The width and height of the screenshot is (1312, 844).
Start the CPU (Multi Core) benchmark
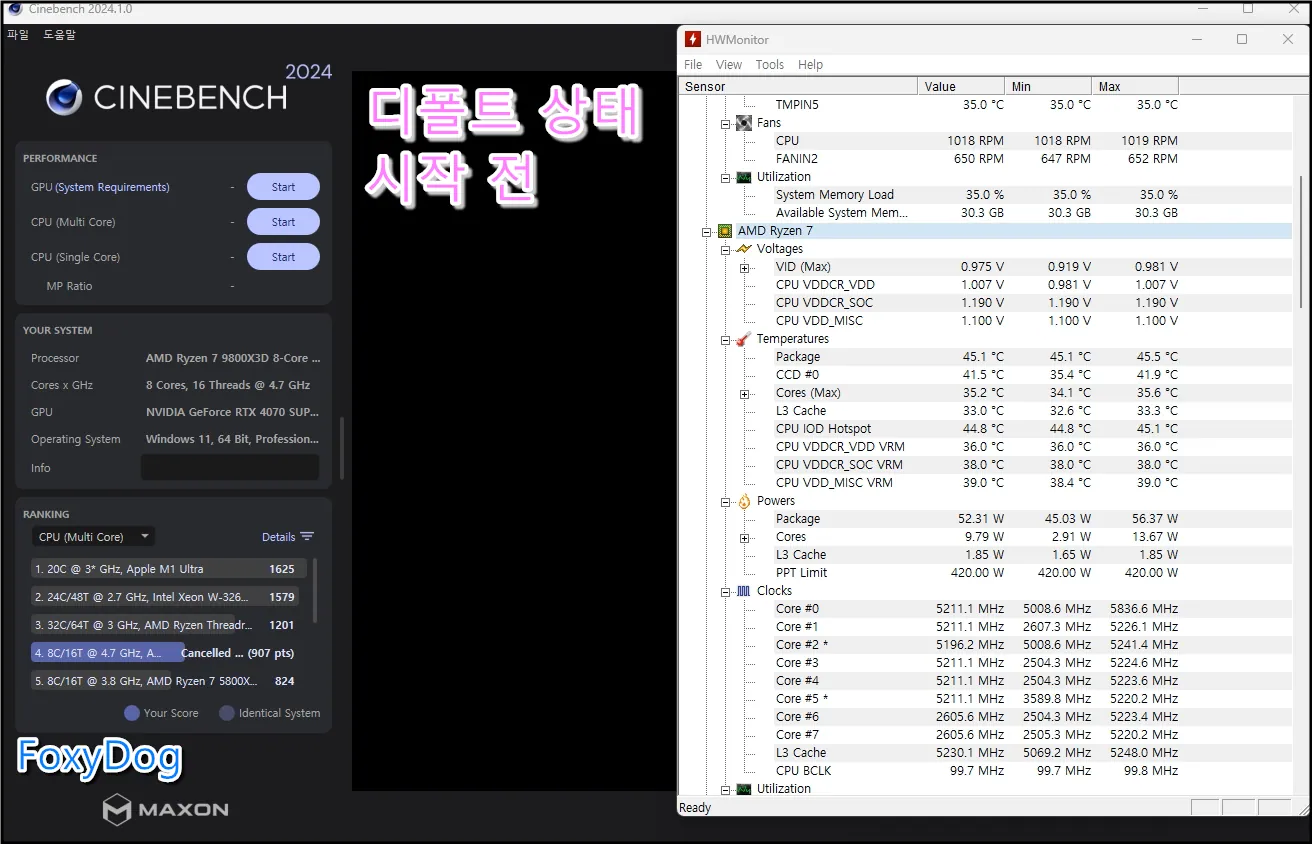point(283,222)
